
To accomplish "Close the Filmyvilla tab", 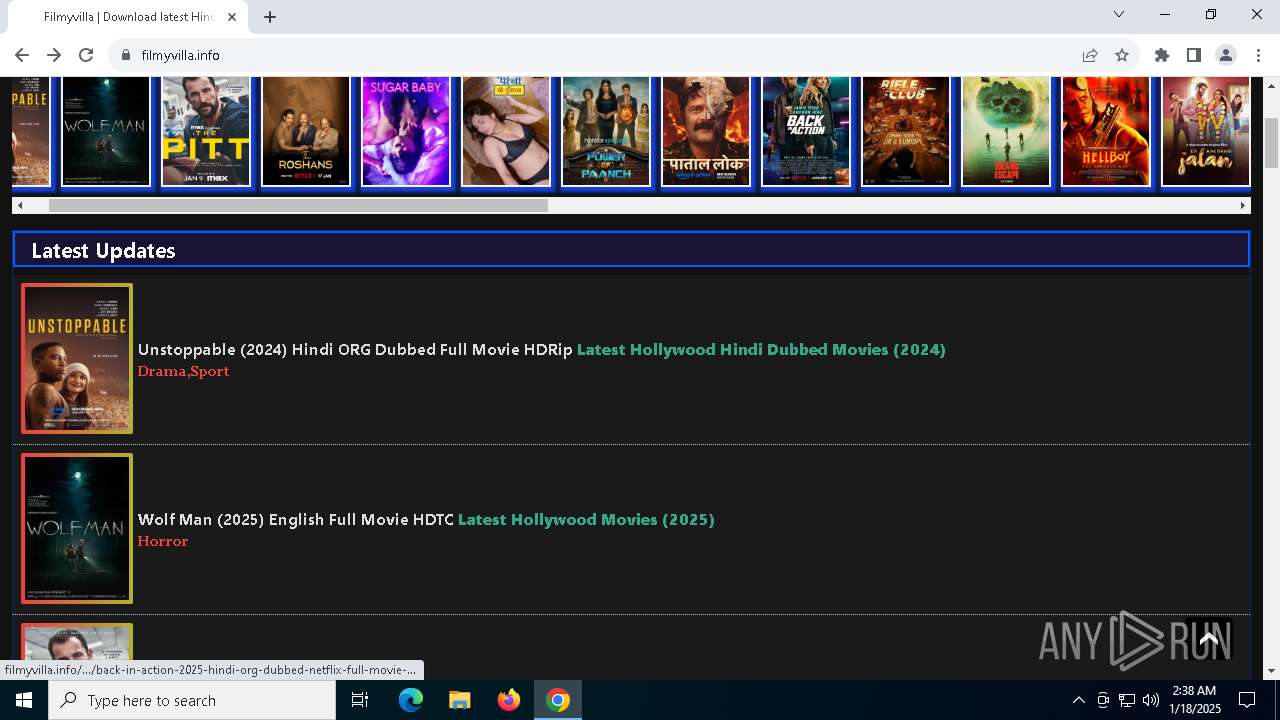I will pyautogui.click(x=232, y=17).
